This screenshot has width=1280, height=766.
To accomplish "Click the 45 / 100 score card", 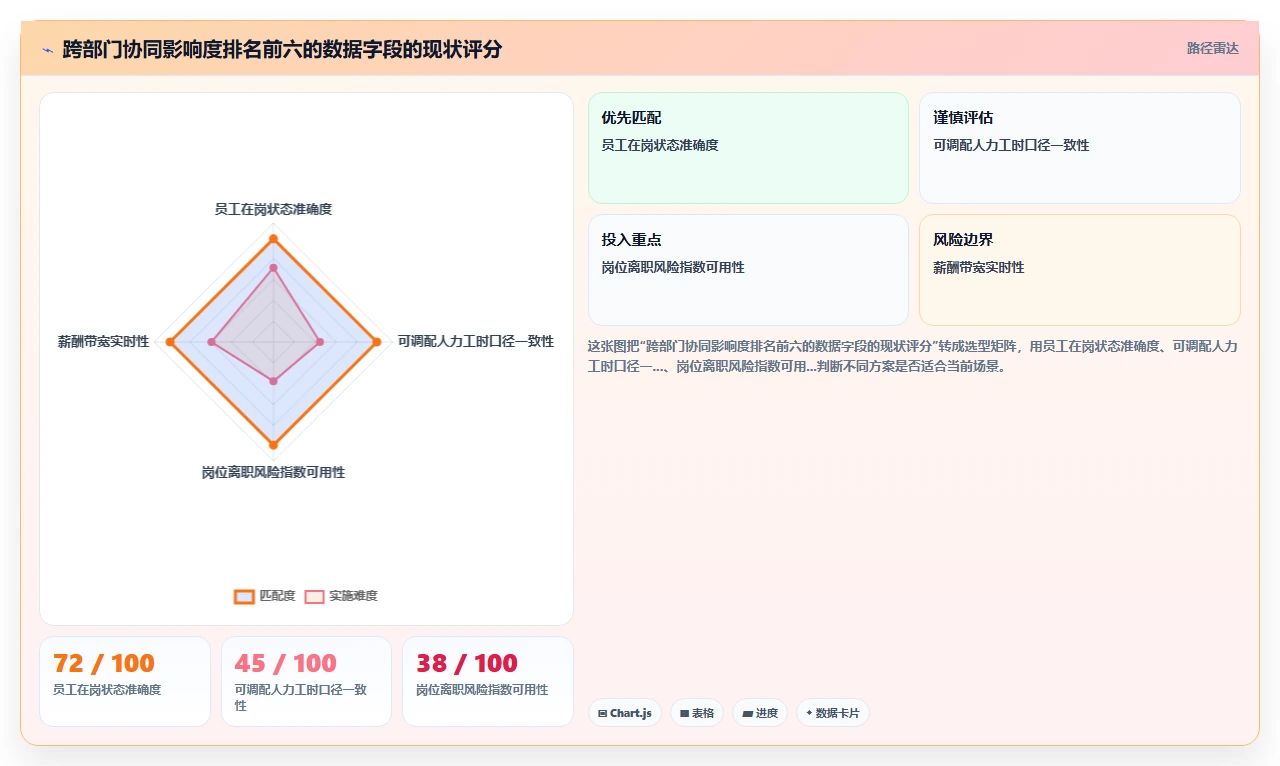I will click(306, 681).
